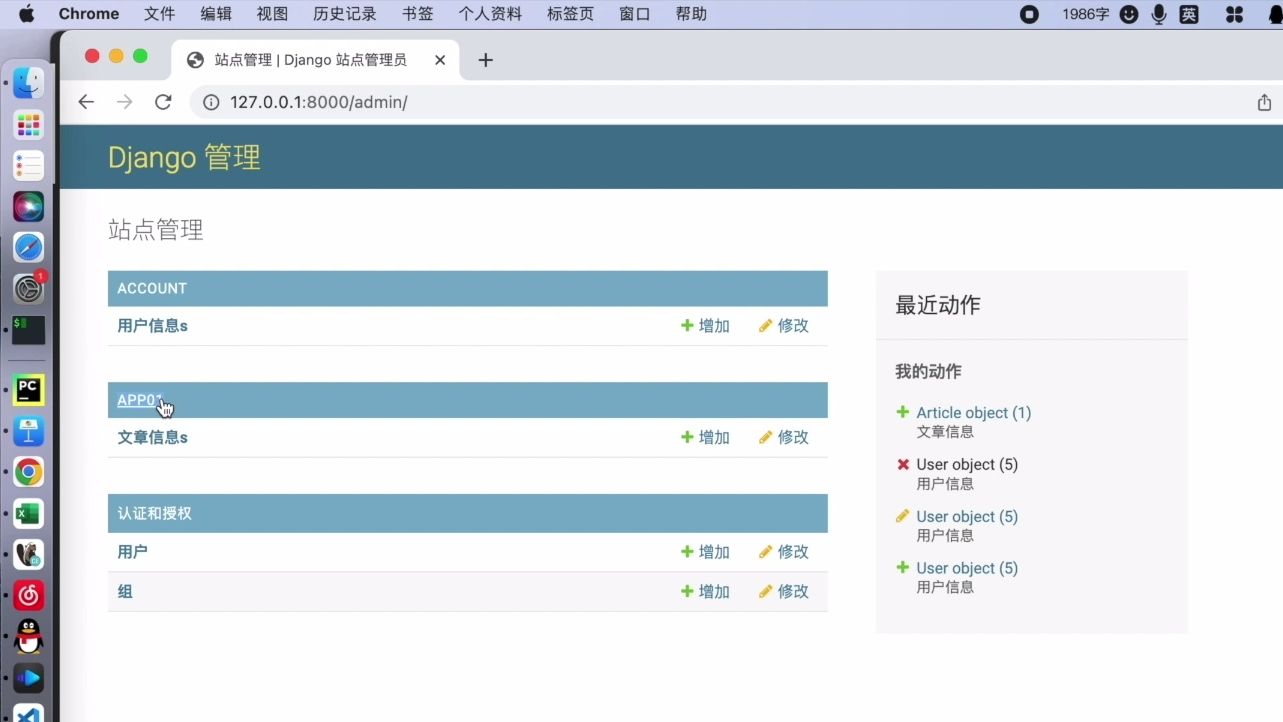Image resolution: width=1283 pixels, height=722 pixels.
Task: Open a new tab with the plus button
Action: [485, 60]
